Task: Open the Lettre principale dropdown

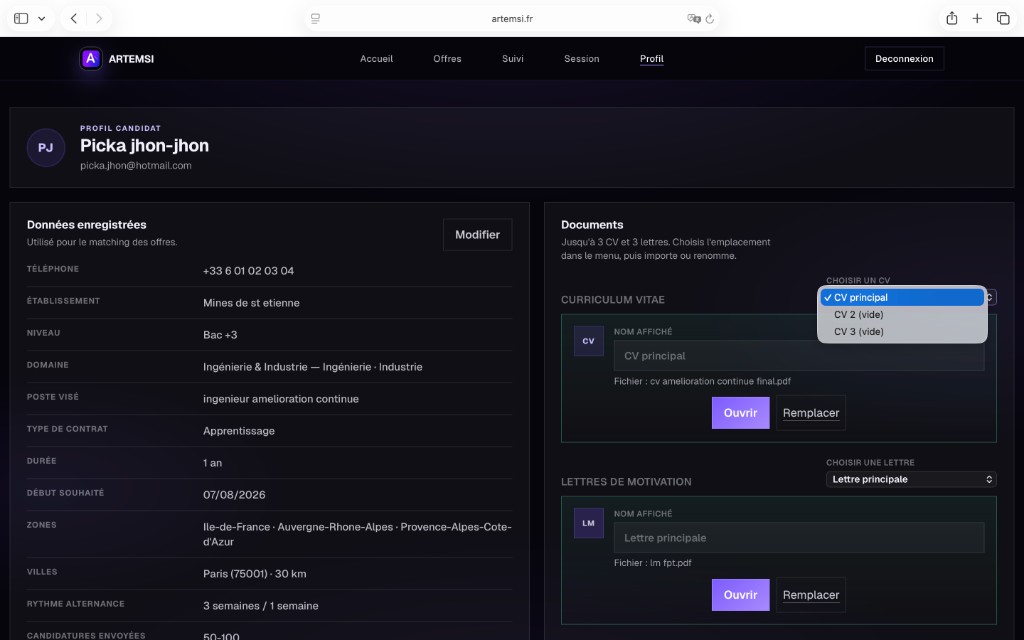Action: [x=911, y=479]
